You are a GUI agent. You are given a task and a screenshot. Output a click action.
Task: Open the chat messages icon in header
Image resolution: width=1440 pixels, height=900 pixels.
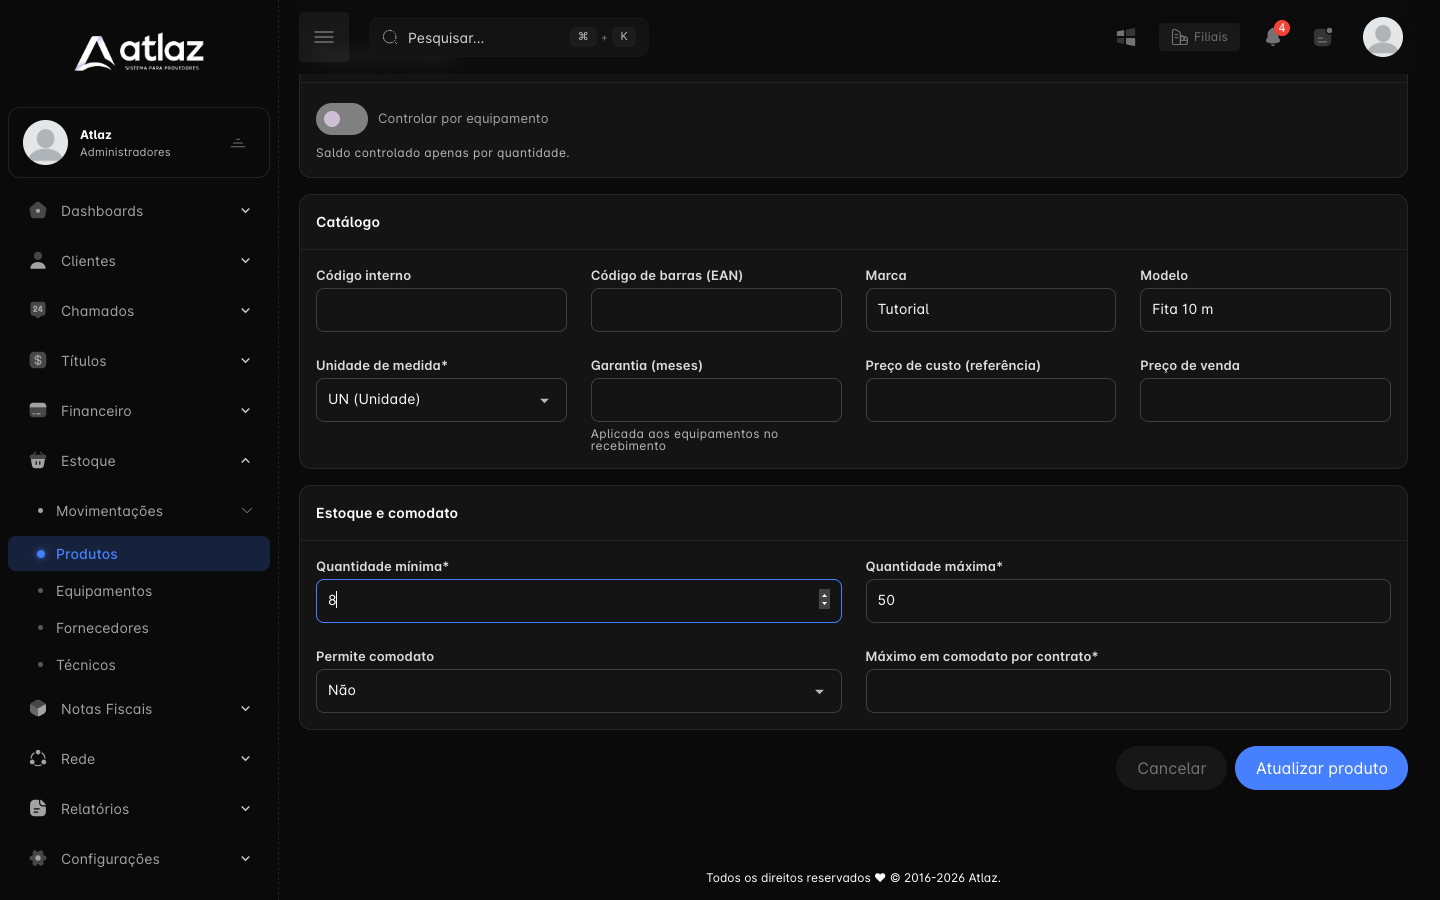pos(1323,37)
